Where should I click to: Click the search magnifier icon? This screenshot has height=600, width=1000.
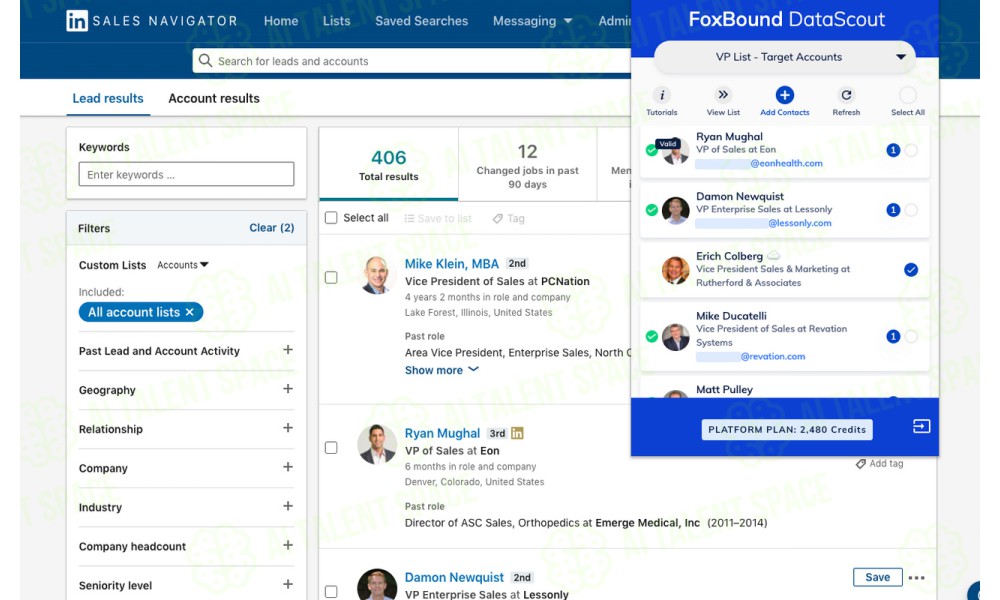[x=205, y=61]
